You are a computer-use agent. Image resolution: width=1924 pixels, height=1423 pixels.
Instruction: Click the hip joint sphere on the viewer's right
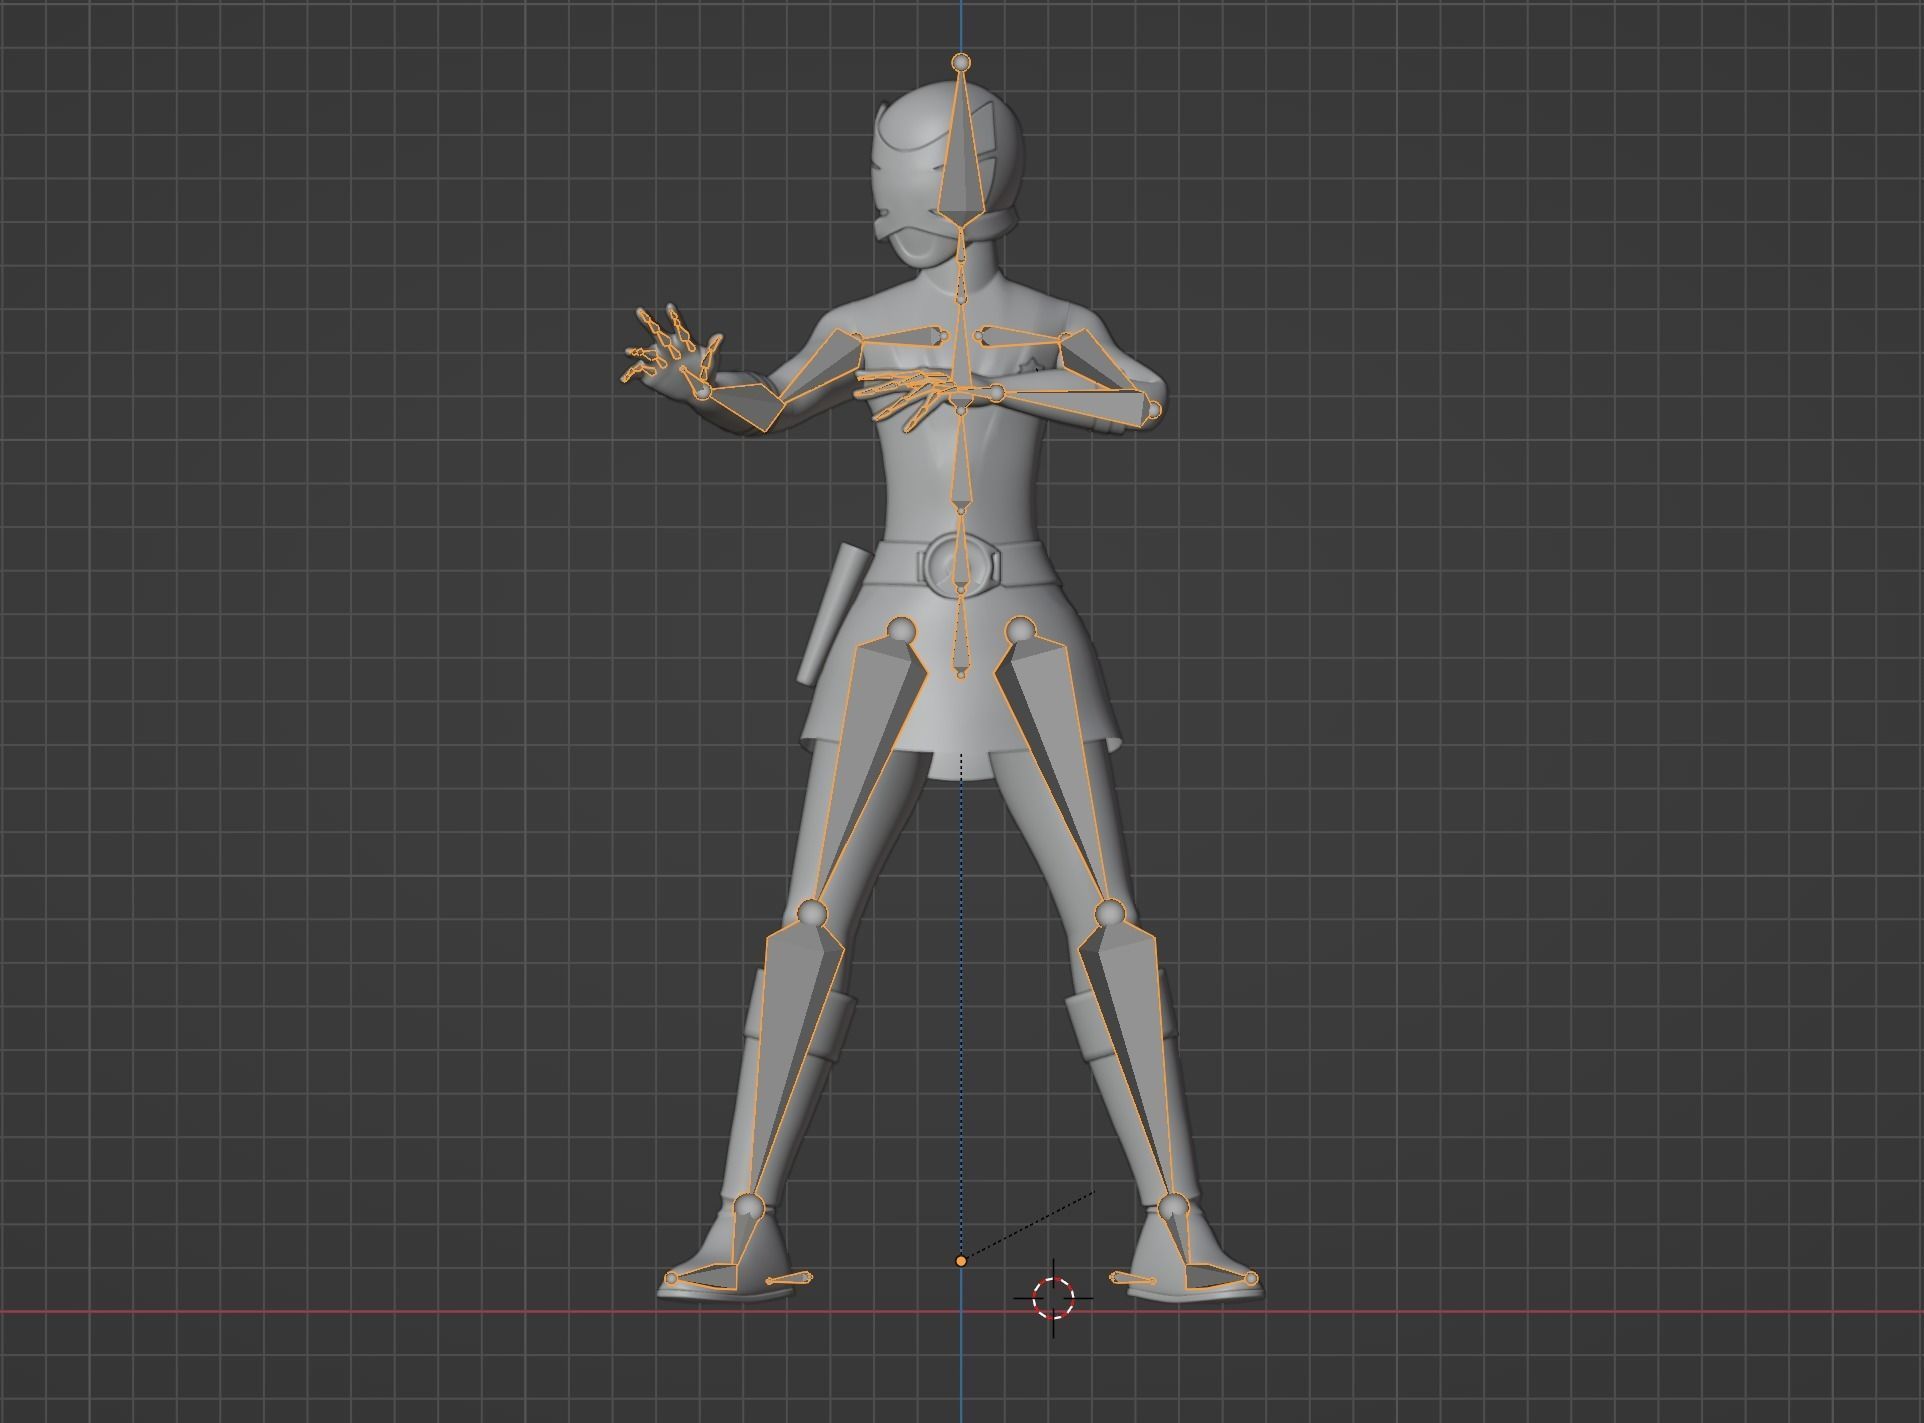coord(1020,630)
